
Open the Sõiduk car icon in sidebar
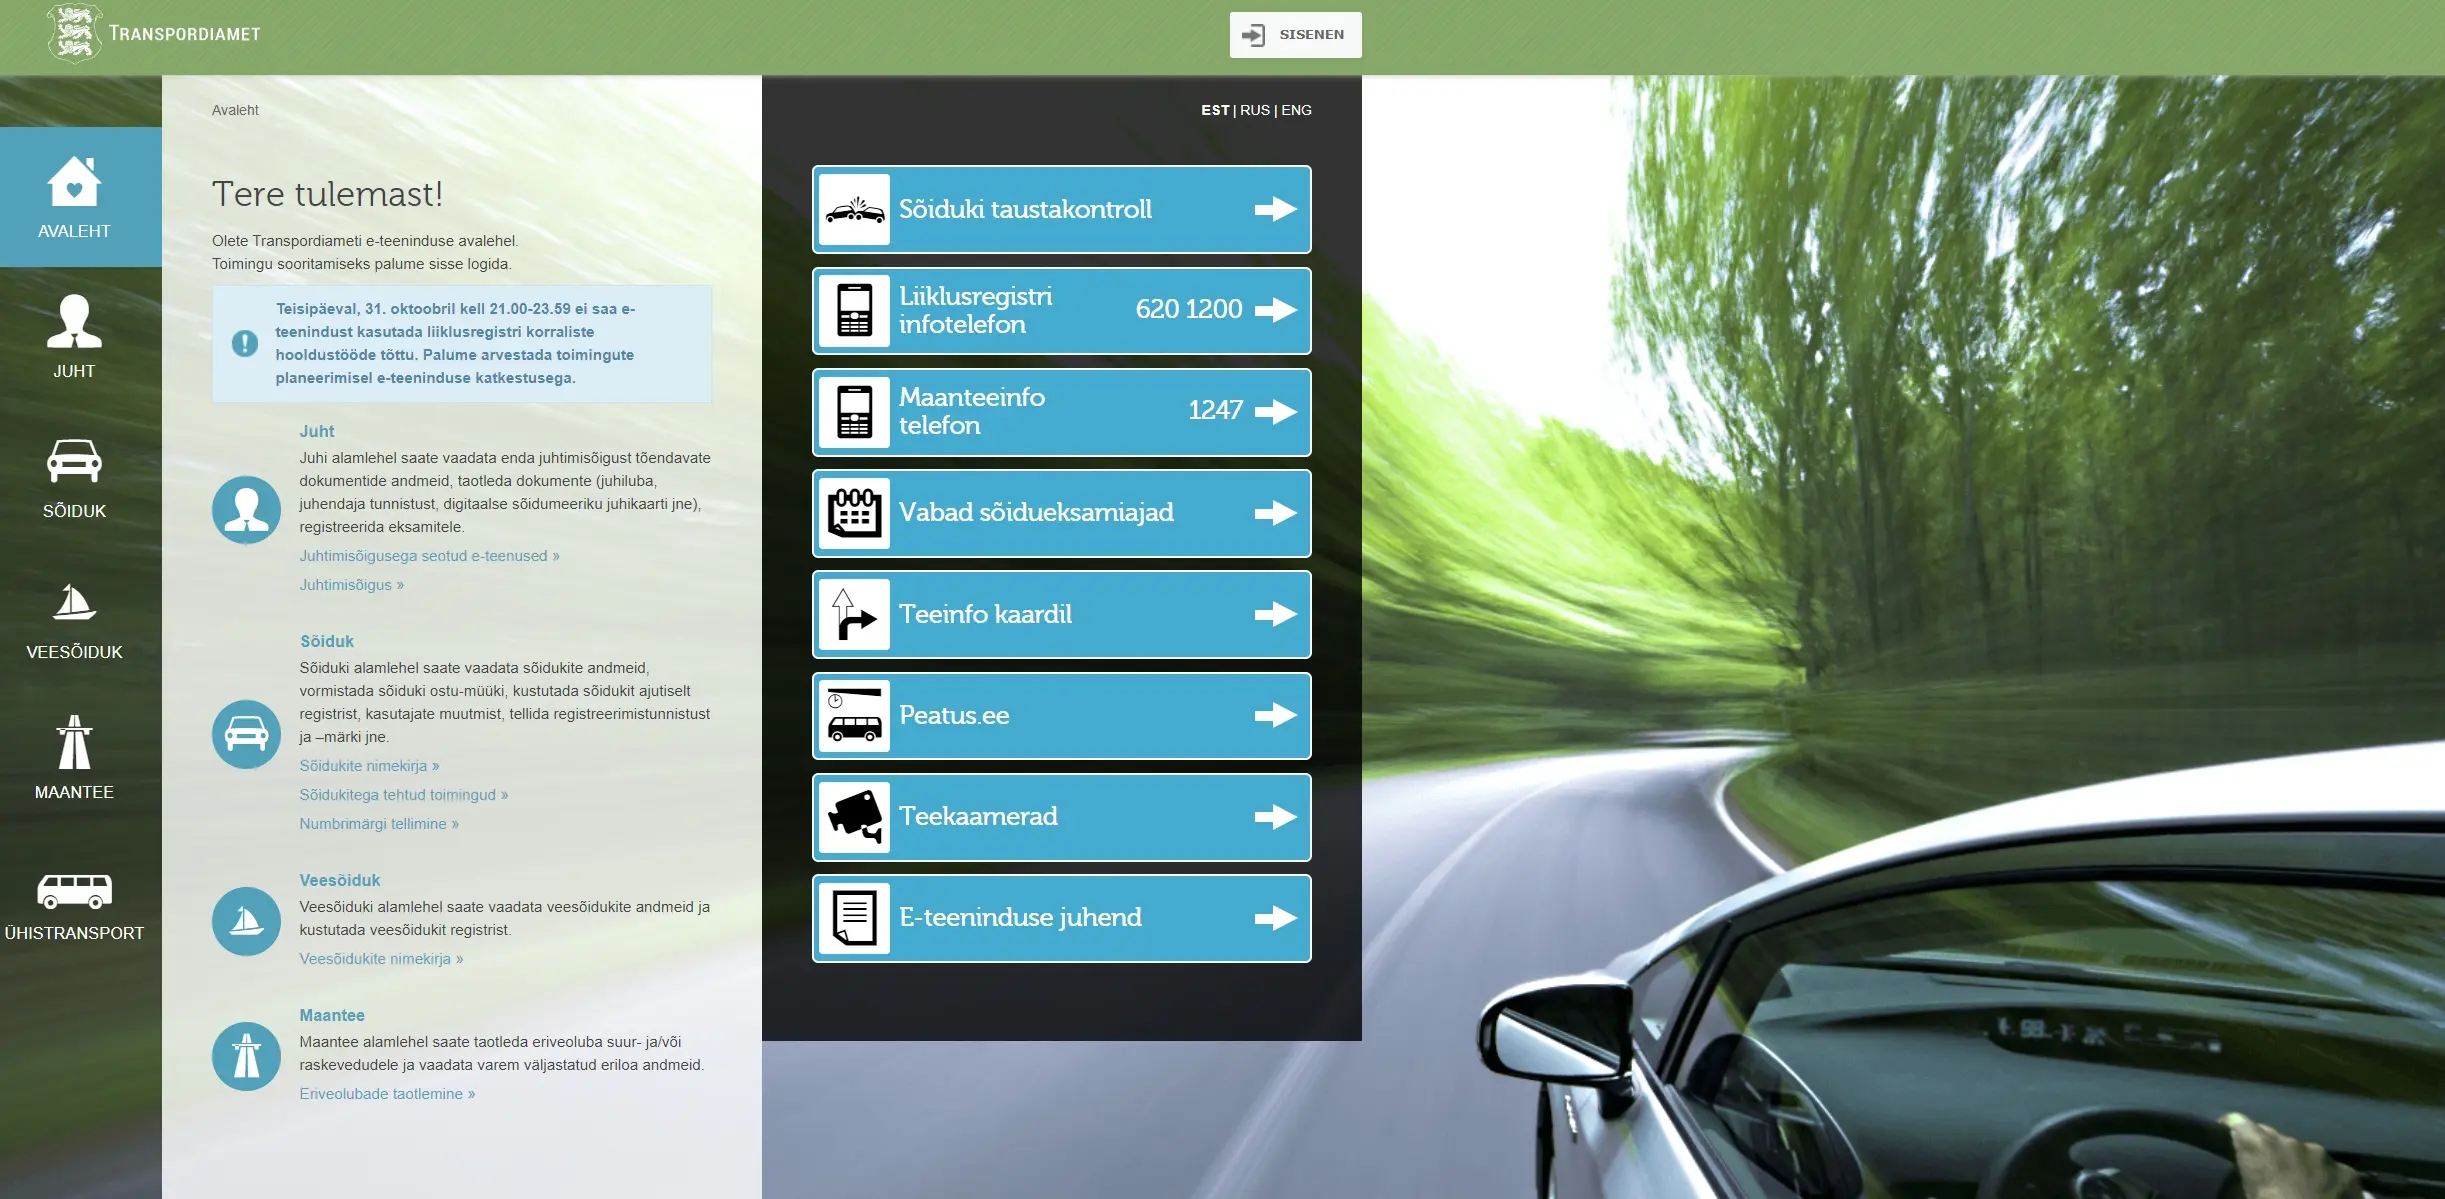point(74,461)
